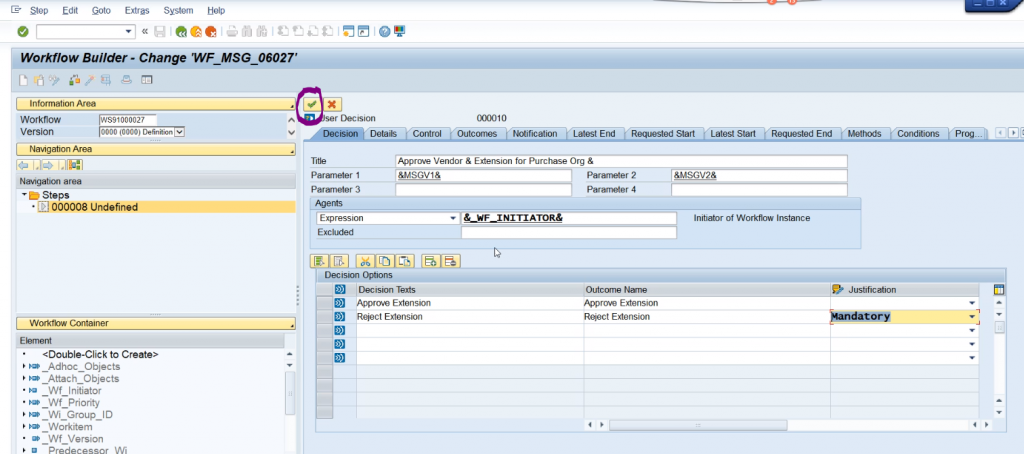The width and height of the screenshot is (1024, 454).
Task: Click the layout icon at far right of application toolbar
Action: (x=147, y=80)
